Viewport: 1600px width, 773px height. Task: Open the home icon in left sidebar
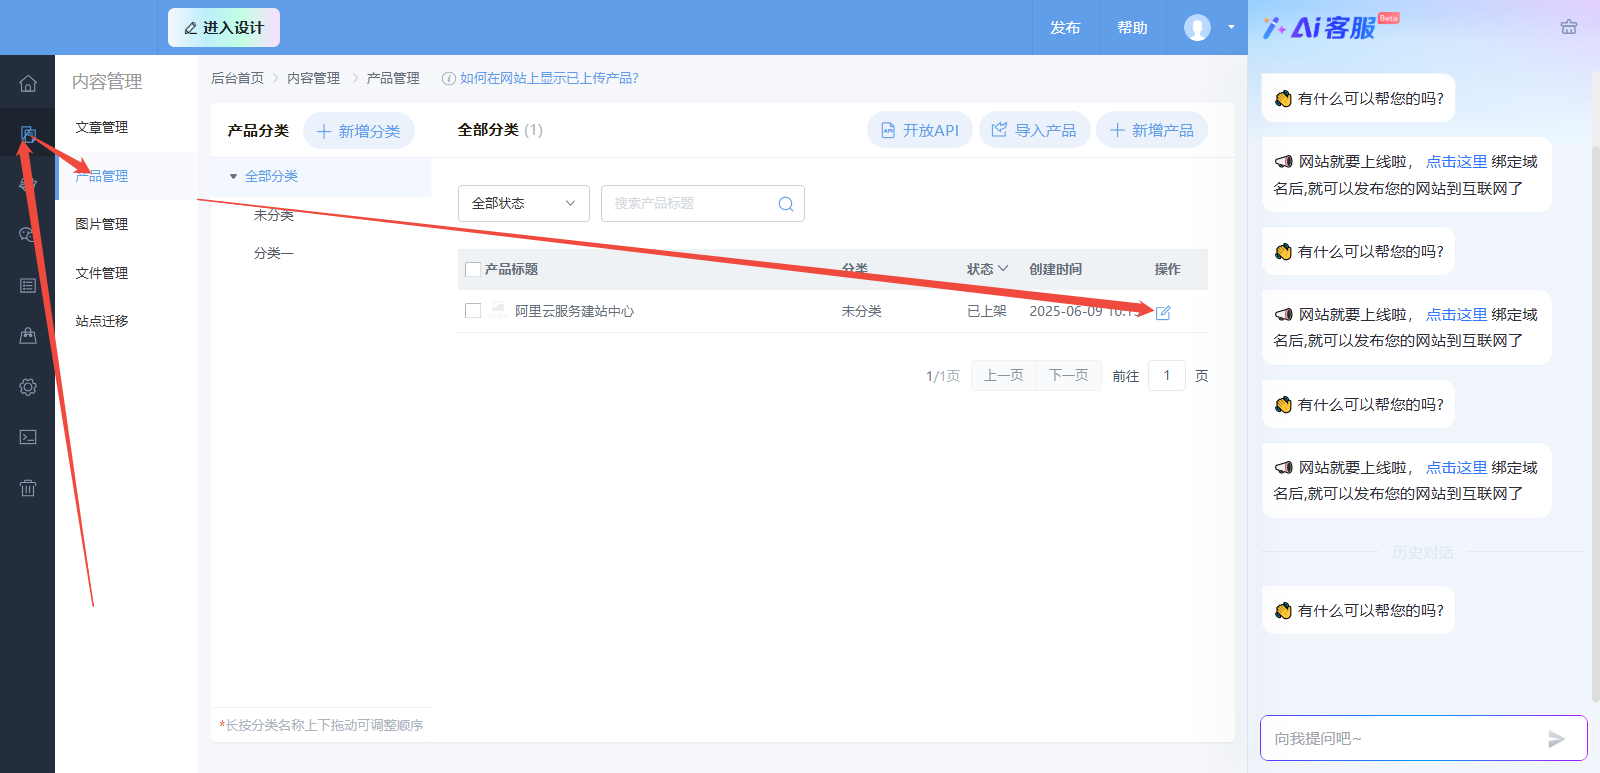28,84
